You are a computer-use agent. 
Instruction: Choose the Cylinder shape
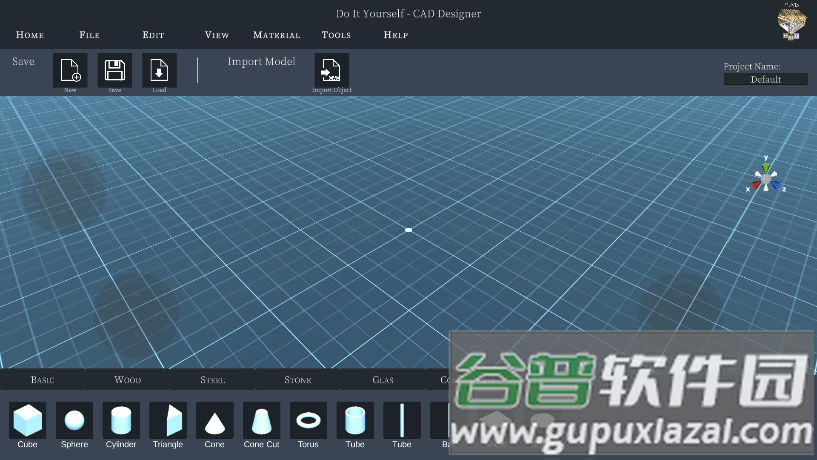point(121,420)
